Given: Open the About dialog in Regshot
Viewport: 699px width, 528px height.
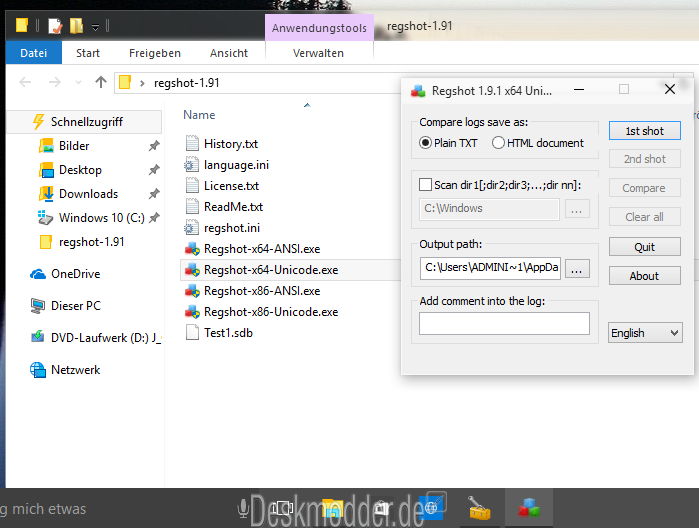Looking at the screenshot, I should (645, 276).
